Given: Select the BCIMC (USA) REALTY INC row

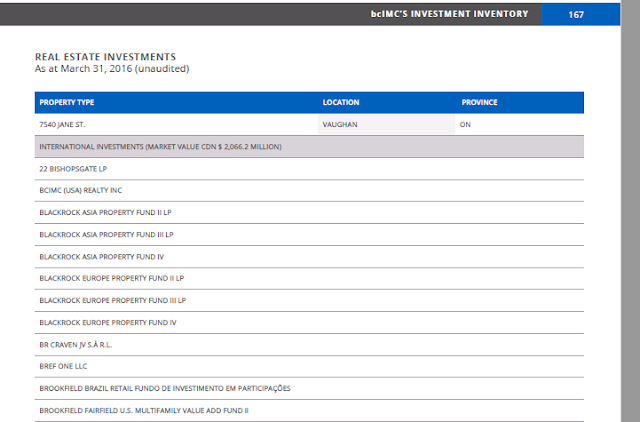Looking at the screenshot, I should tap(309, 190).
